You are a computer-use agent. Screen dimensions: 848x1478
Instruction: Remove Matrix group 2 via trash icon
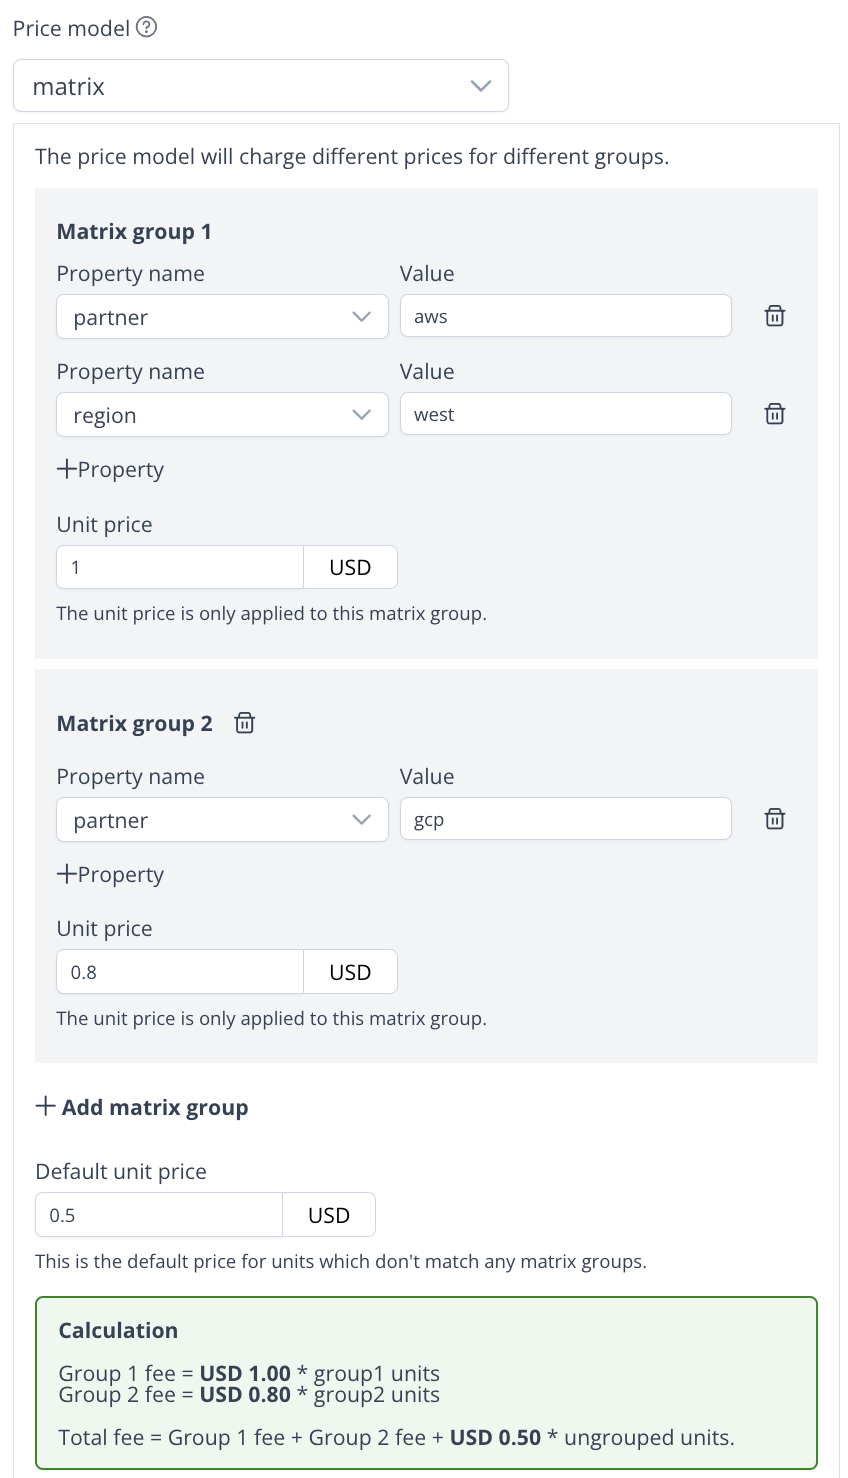click(245, 723)
